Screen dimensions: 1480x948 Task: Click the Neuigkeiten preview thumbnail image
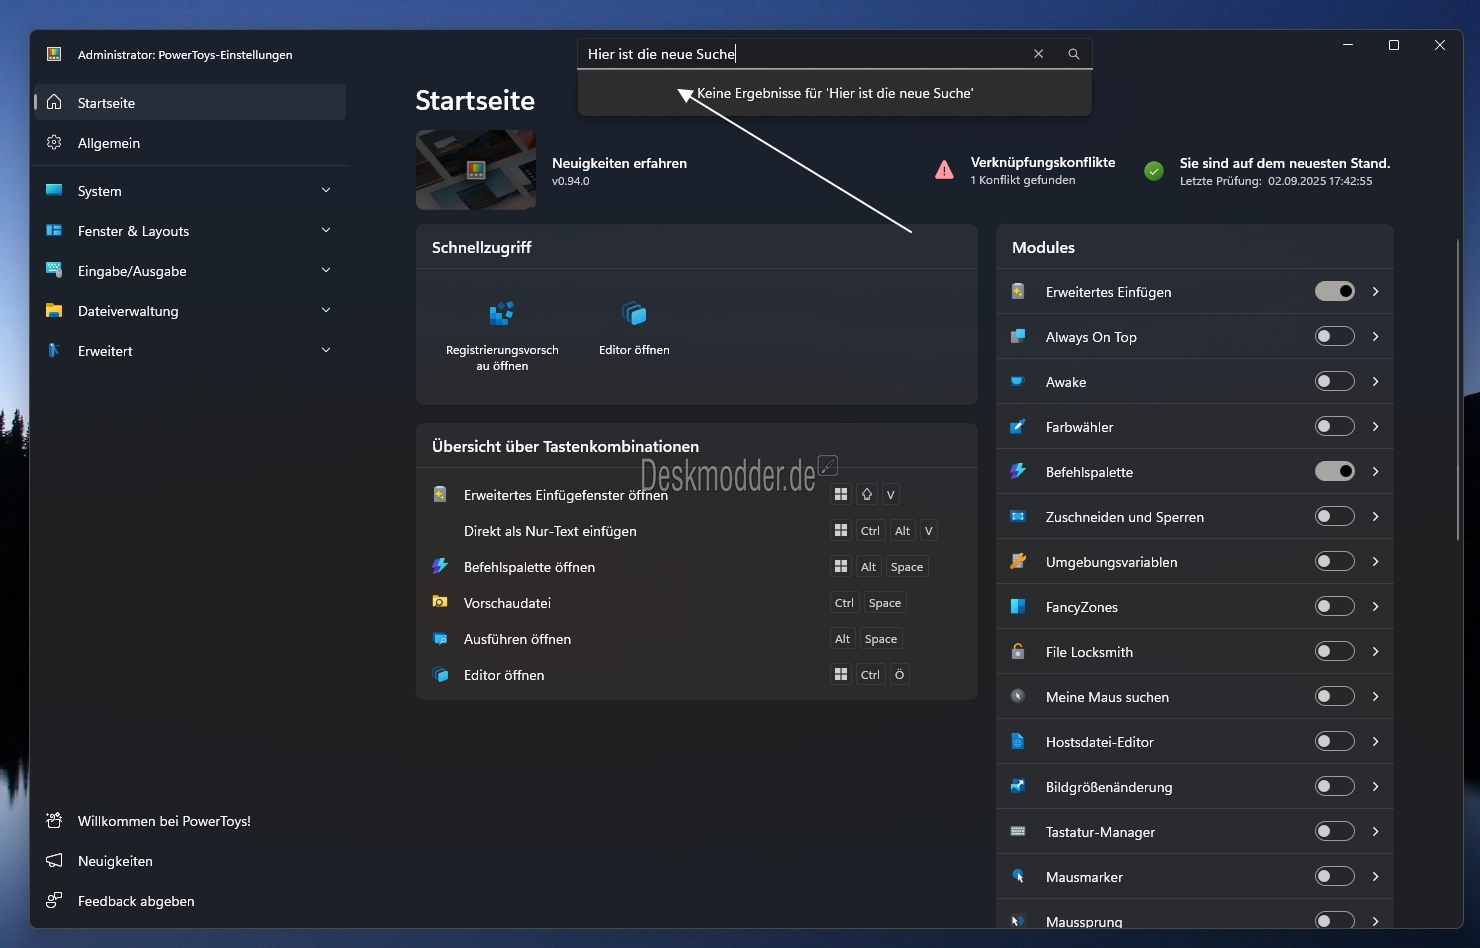click(x=476, y=170)
